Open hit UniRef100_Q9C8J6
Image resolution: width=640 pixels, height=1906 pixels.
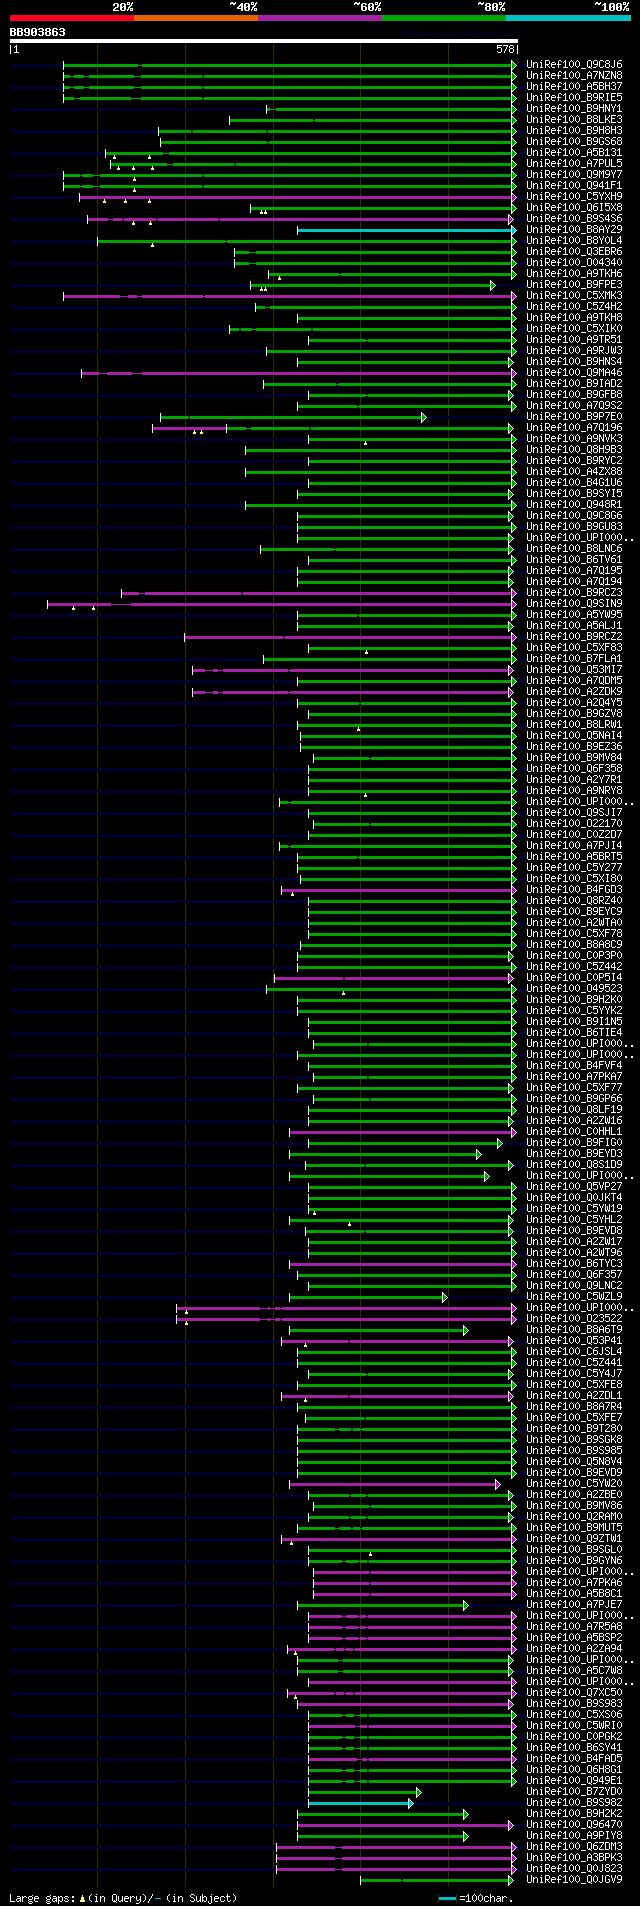coord(574,65)
